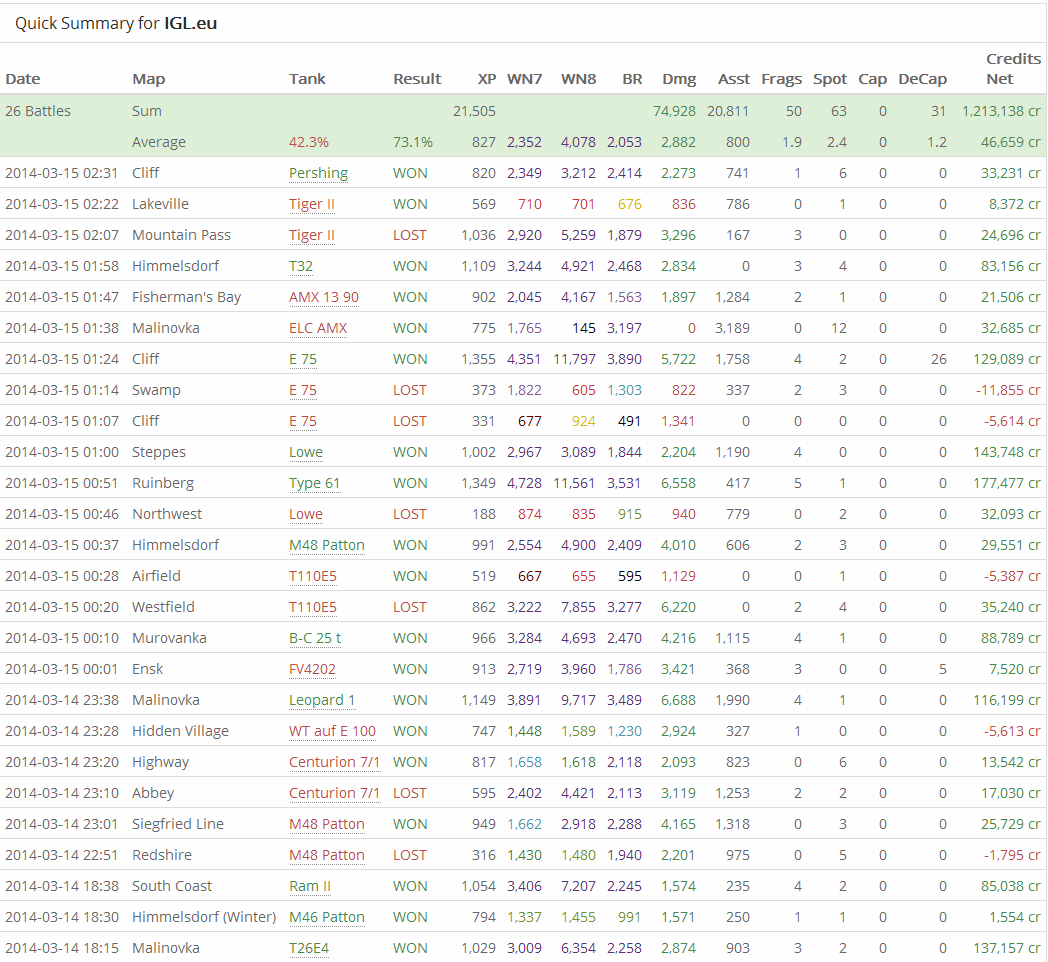
Task: Sort by the Result column header
Action: [417, 79]
